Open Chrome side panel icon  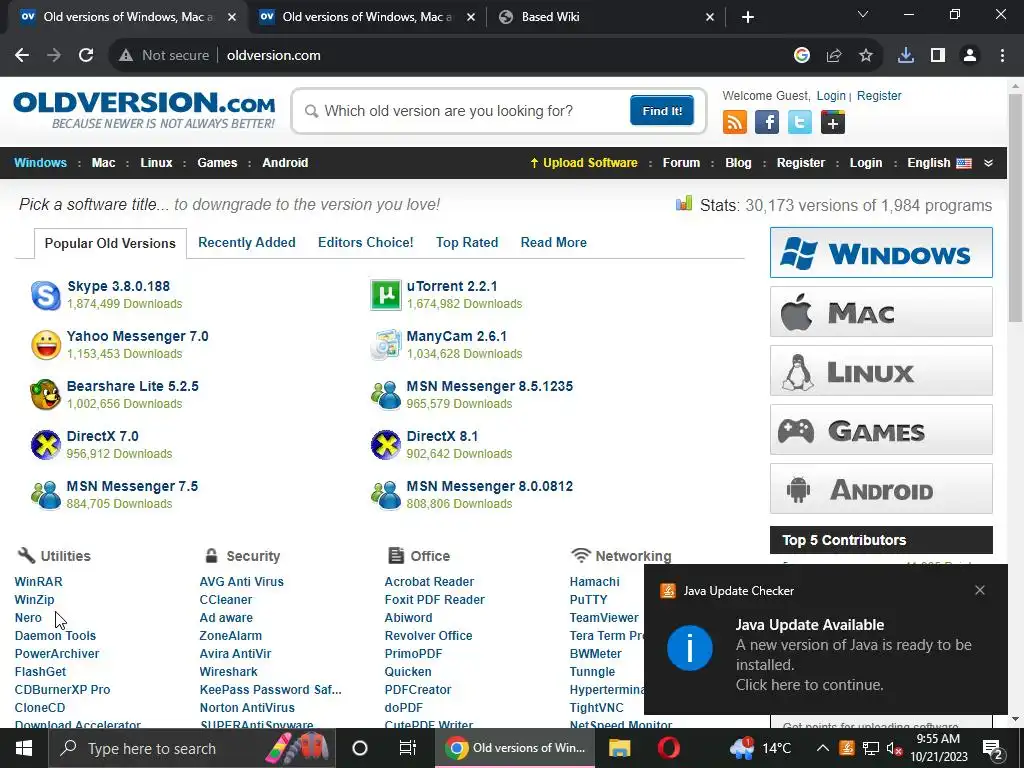(x=938, y=56)
